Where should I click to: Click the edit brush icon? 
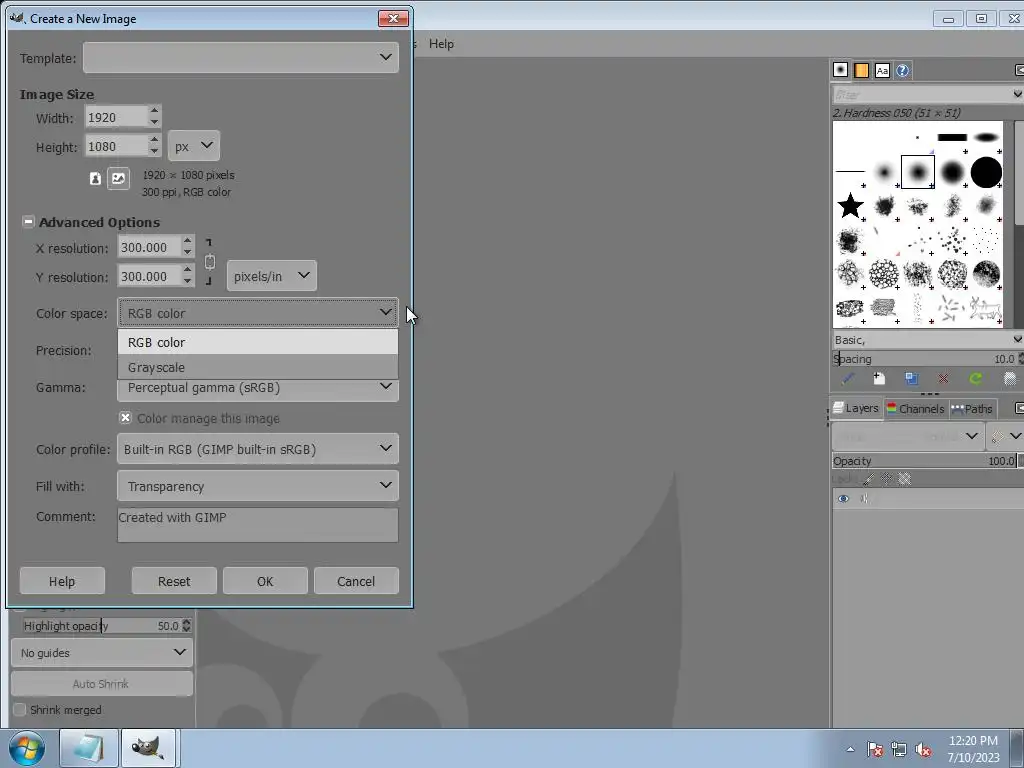(x=848, y=378)
